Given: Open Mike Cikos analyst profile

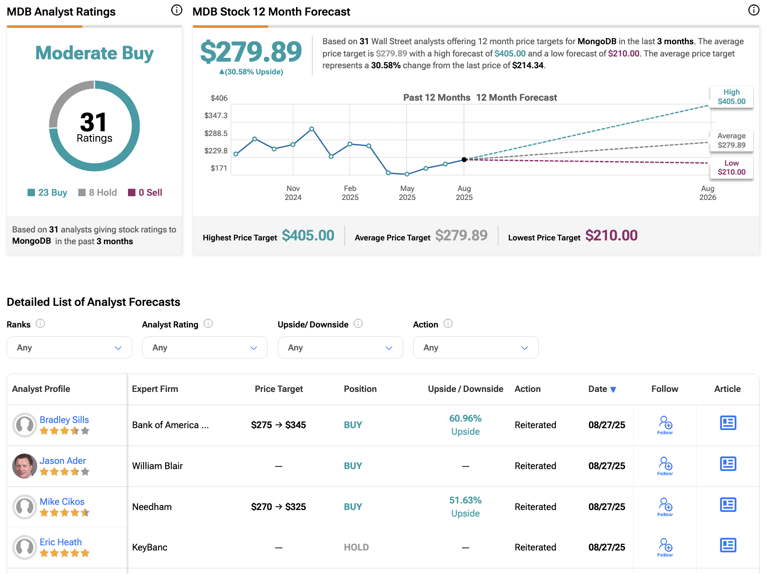Looking at the screenshot, I should tap(62, 502).
